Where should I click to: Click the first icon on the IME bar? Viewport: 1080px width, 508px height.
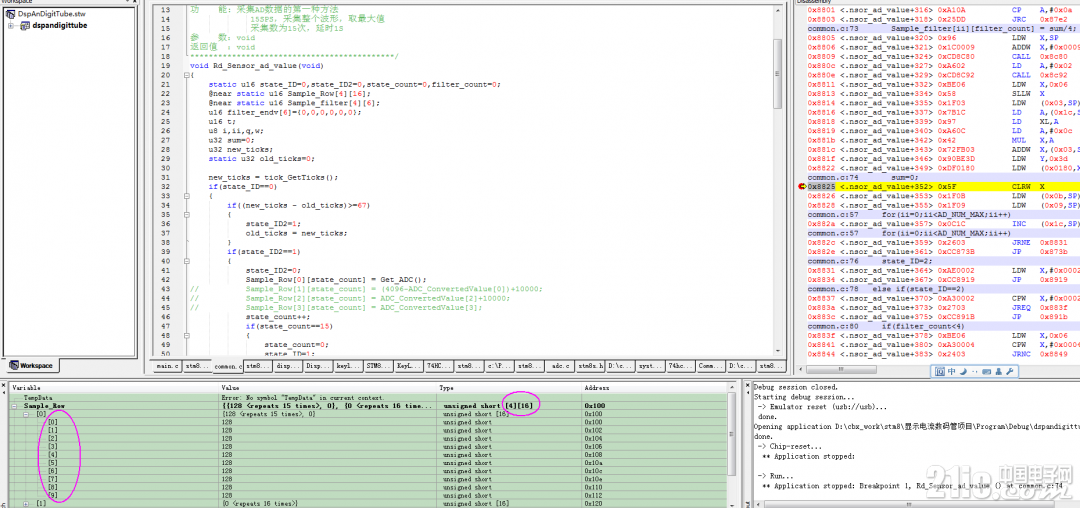click(x=939, y=372)
